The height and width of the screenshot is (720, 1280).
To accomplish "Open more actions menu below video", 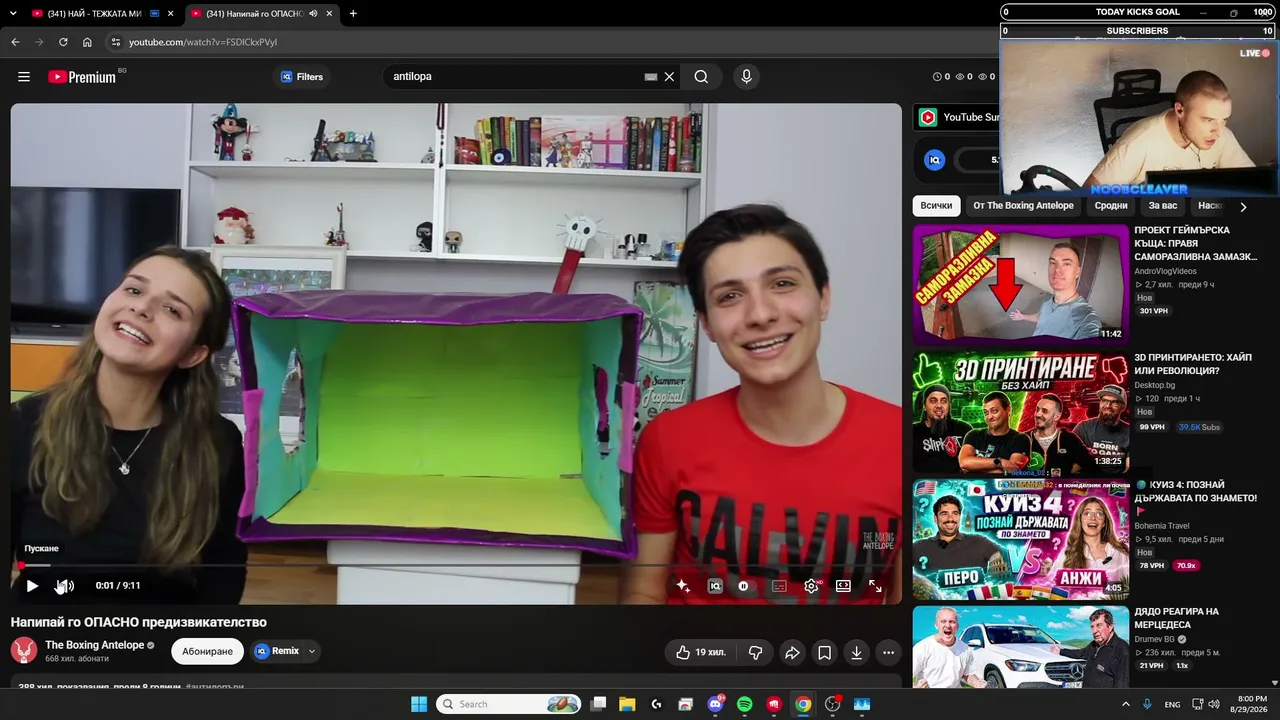I will pyautogui.click(x=888, y=653).
